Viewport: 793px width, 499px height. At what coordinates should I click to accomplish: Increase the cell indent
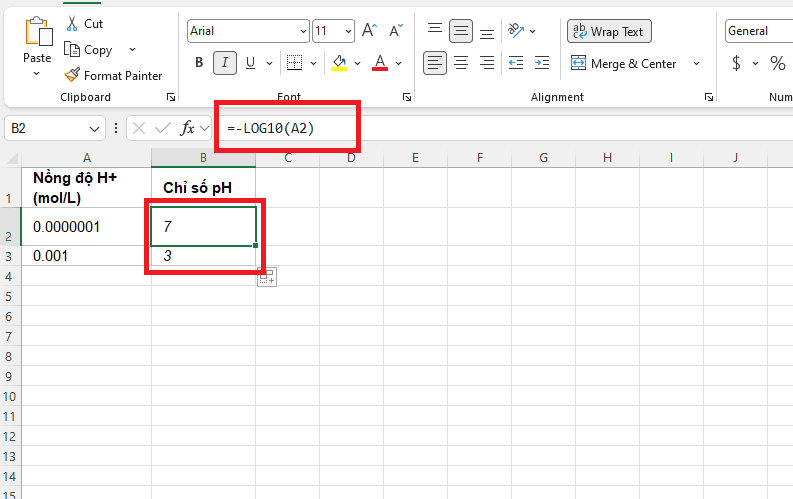(x=542, y=63)
